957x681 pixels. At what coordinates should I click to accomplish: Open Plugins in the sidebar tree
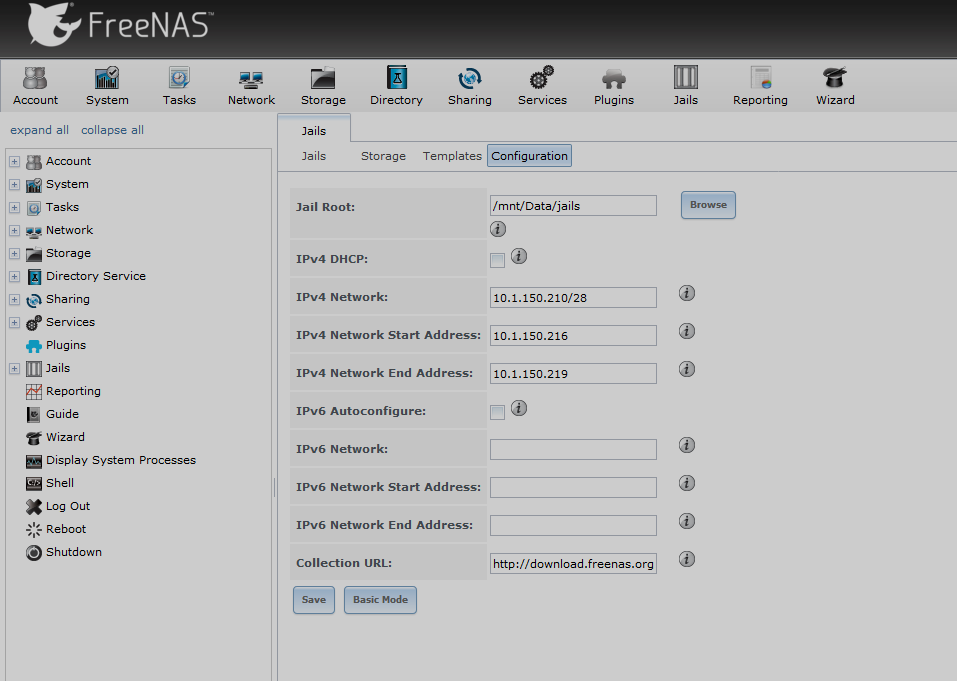[56, 345]
